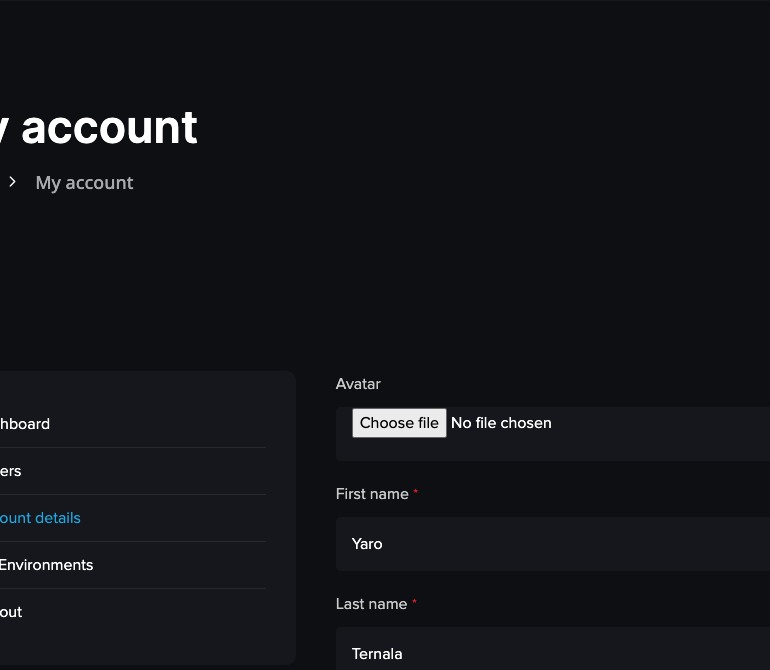Click the red asterisk beside Last name
770x670 pixels.
[x=414, y=603]
